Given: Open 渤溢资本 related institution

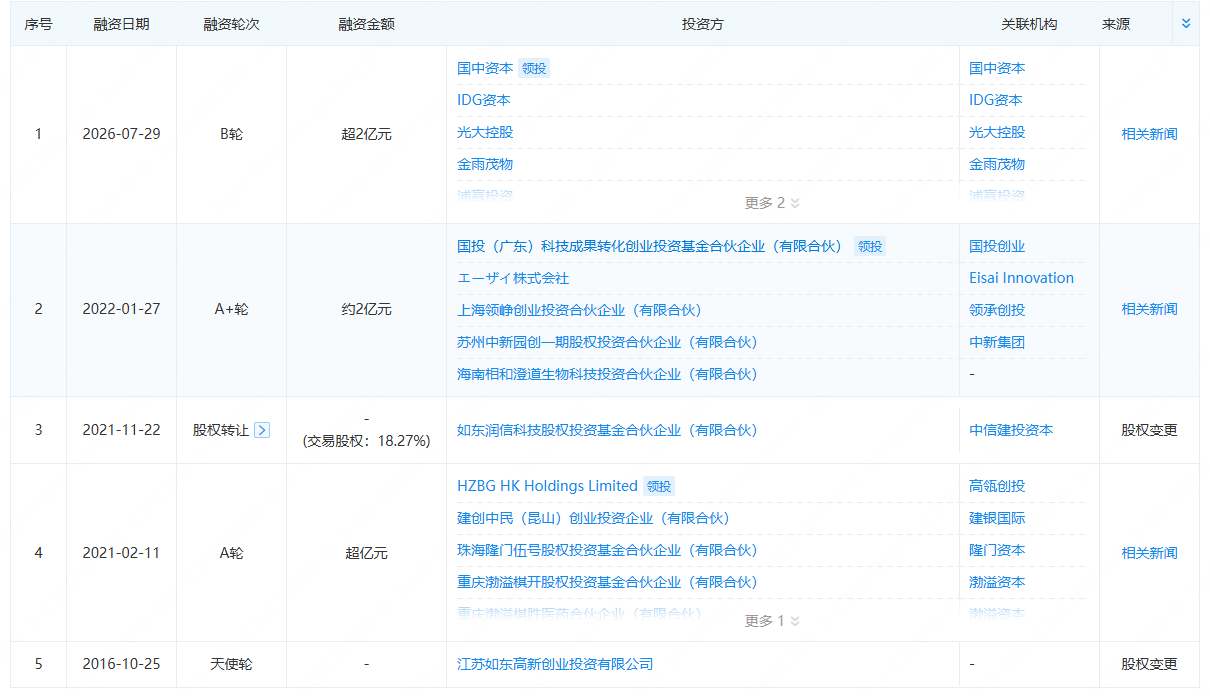Looking at the screenshot, I should click(997, 582).
